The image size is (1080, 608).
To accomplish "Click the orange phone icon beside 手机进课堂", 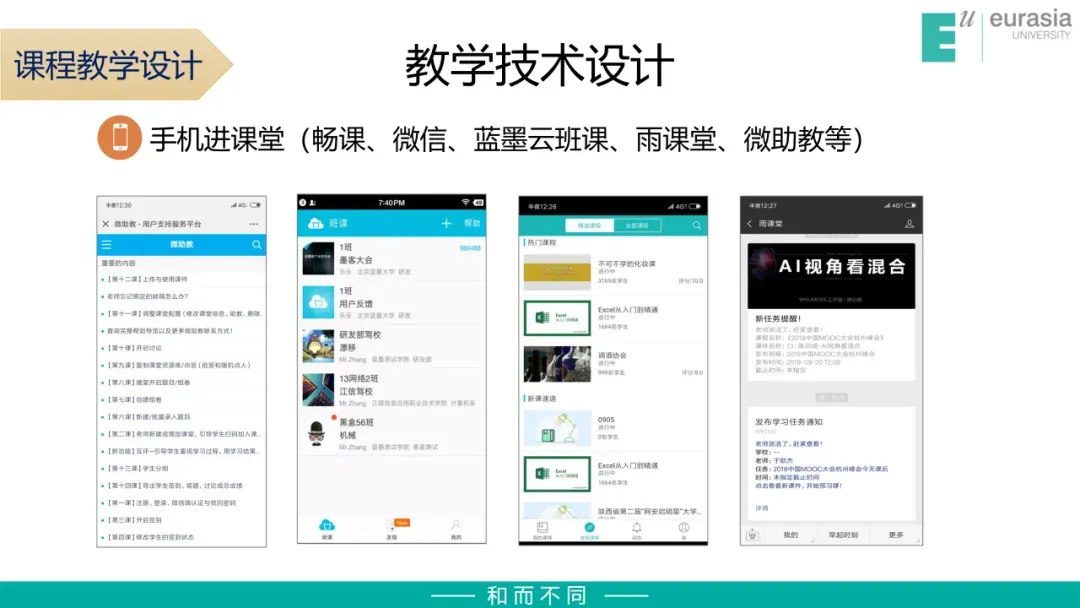I will (120, 137).
